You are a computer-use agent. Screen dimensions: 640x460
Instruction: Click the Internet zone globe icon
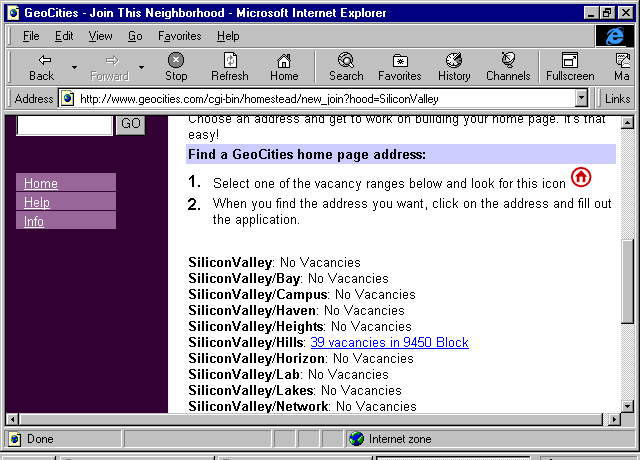click(356, 439)
